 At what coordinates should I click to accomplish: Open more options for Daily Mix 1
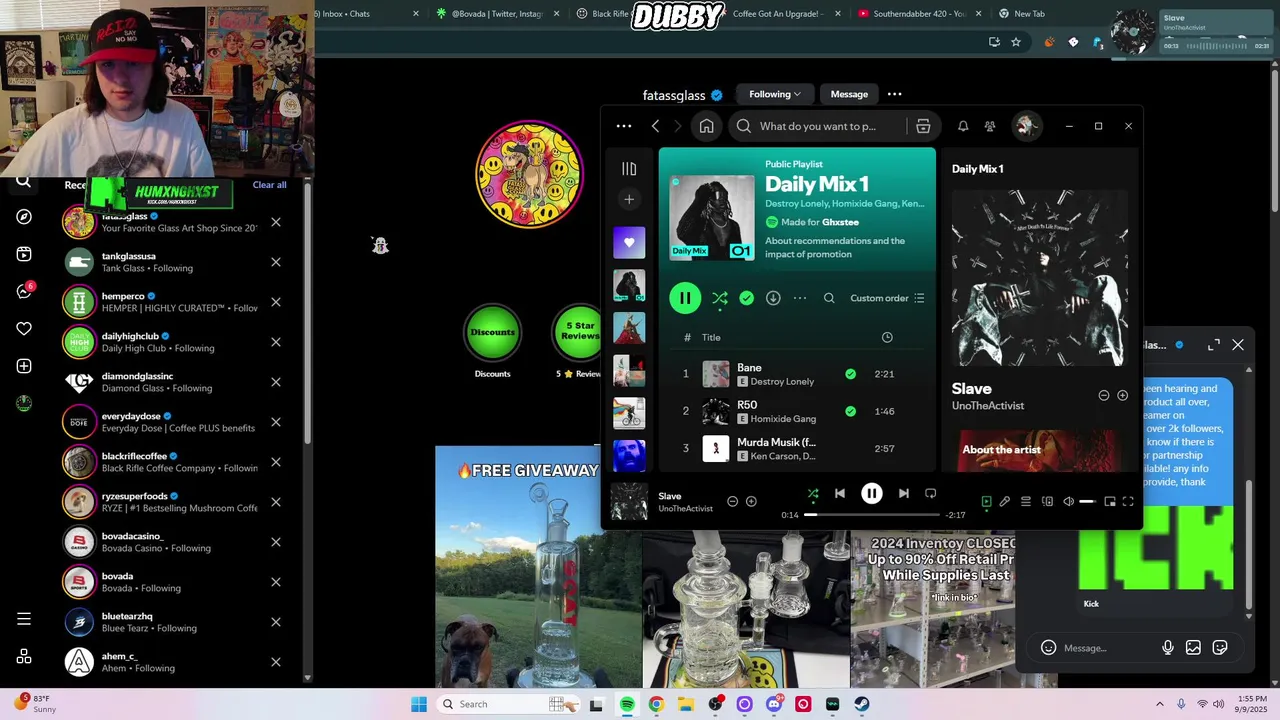[x=800, y=298]
